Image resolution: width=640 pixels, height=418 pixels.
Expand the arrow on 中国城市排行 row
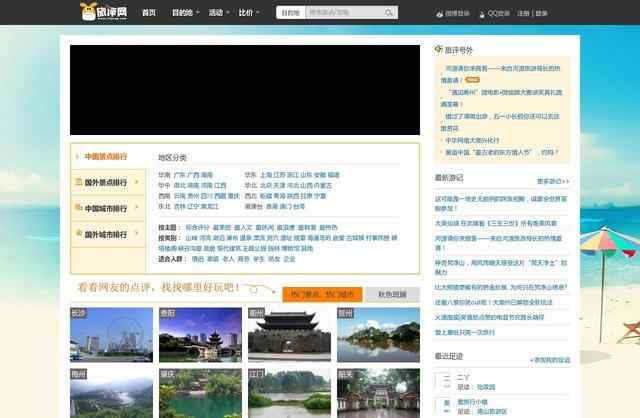(136, 208)
